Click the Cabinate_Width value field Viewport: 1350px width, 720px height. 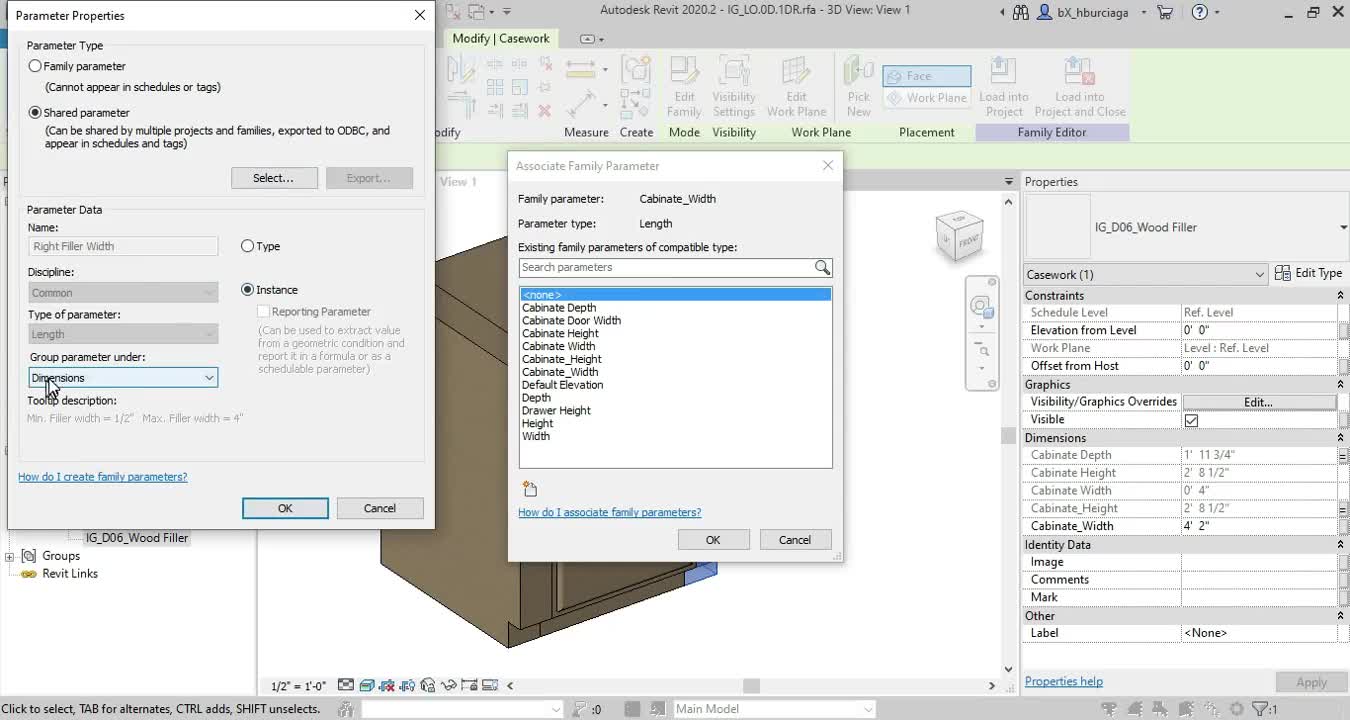(1258, 526)
